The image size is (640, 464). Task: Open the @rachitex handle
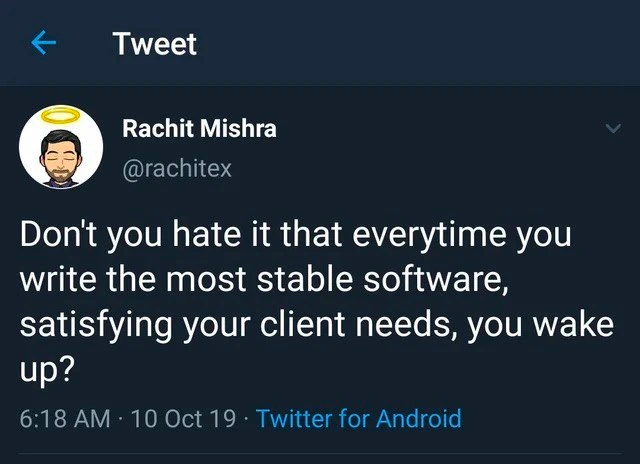pyautogui.click(x=177, y=169)
